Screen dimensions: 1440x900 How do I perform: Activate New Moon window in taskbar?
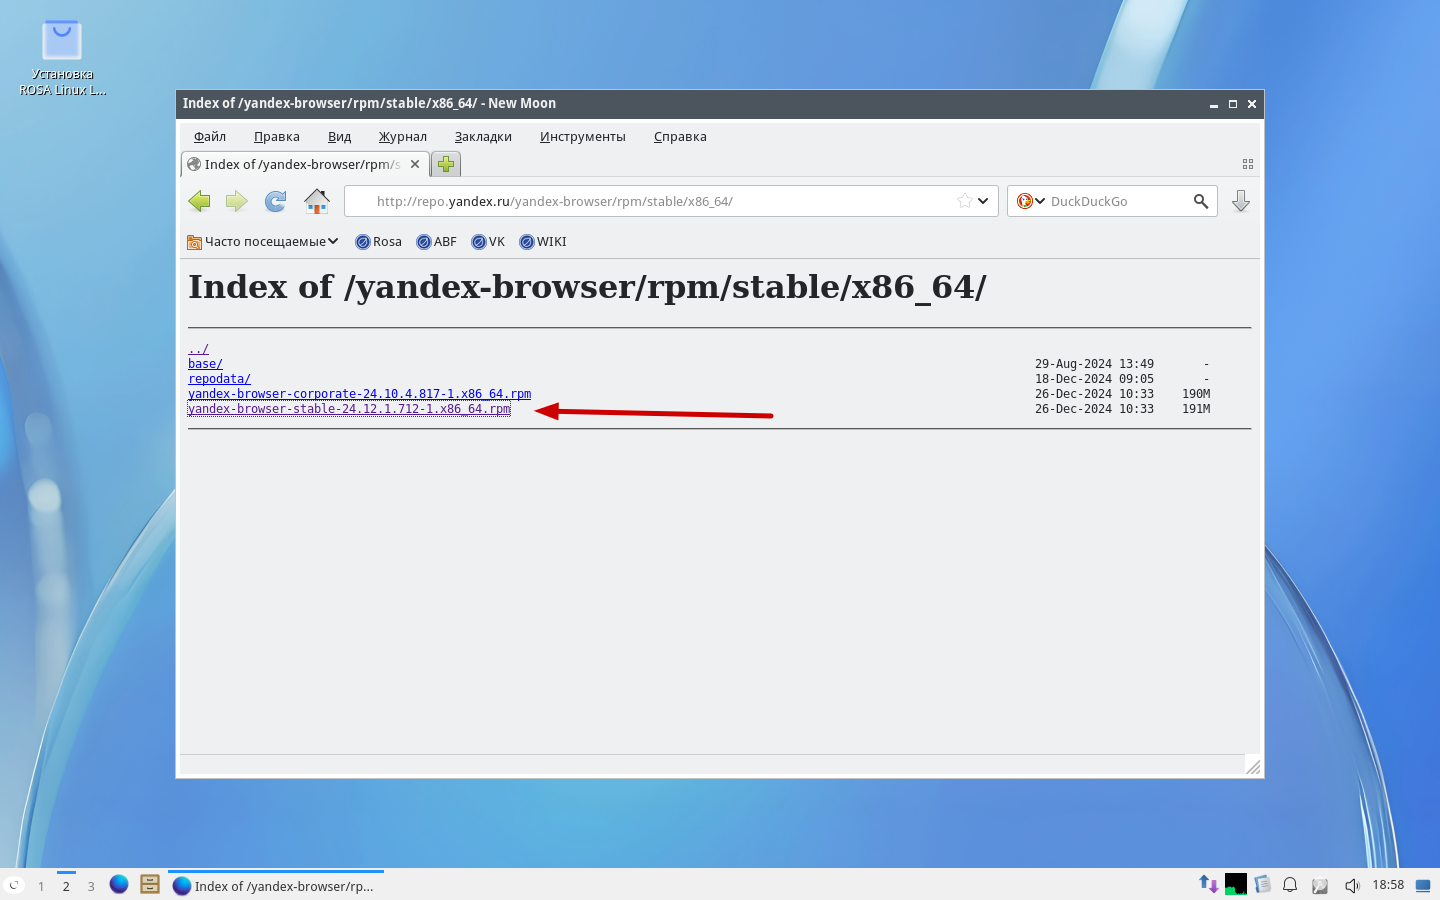pyautogui.click(x=274, y=886)
